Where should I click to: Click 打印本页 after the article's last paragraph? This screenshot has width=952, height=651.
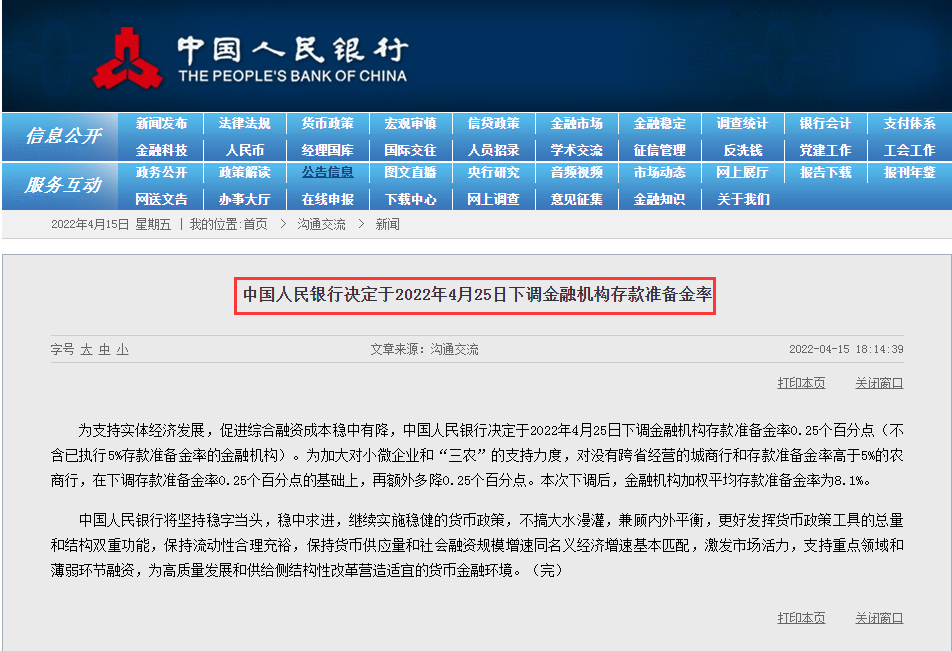(801, 618)
